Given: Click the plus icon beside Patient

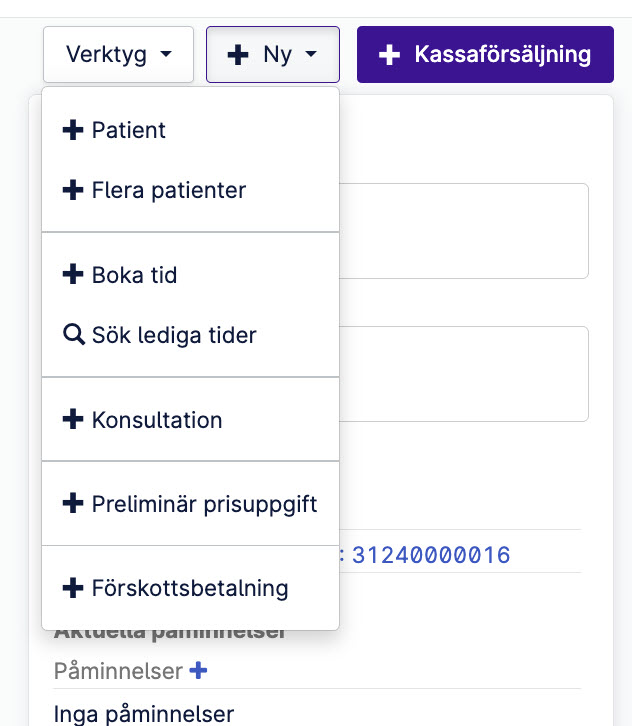Looking at the screenshot, I should pos(73,130).
